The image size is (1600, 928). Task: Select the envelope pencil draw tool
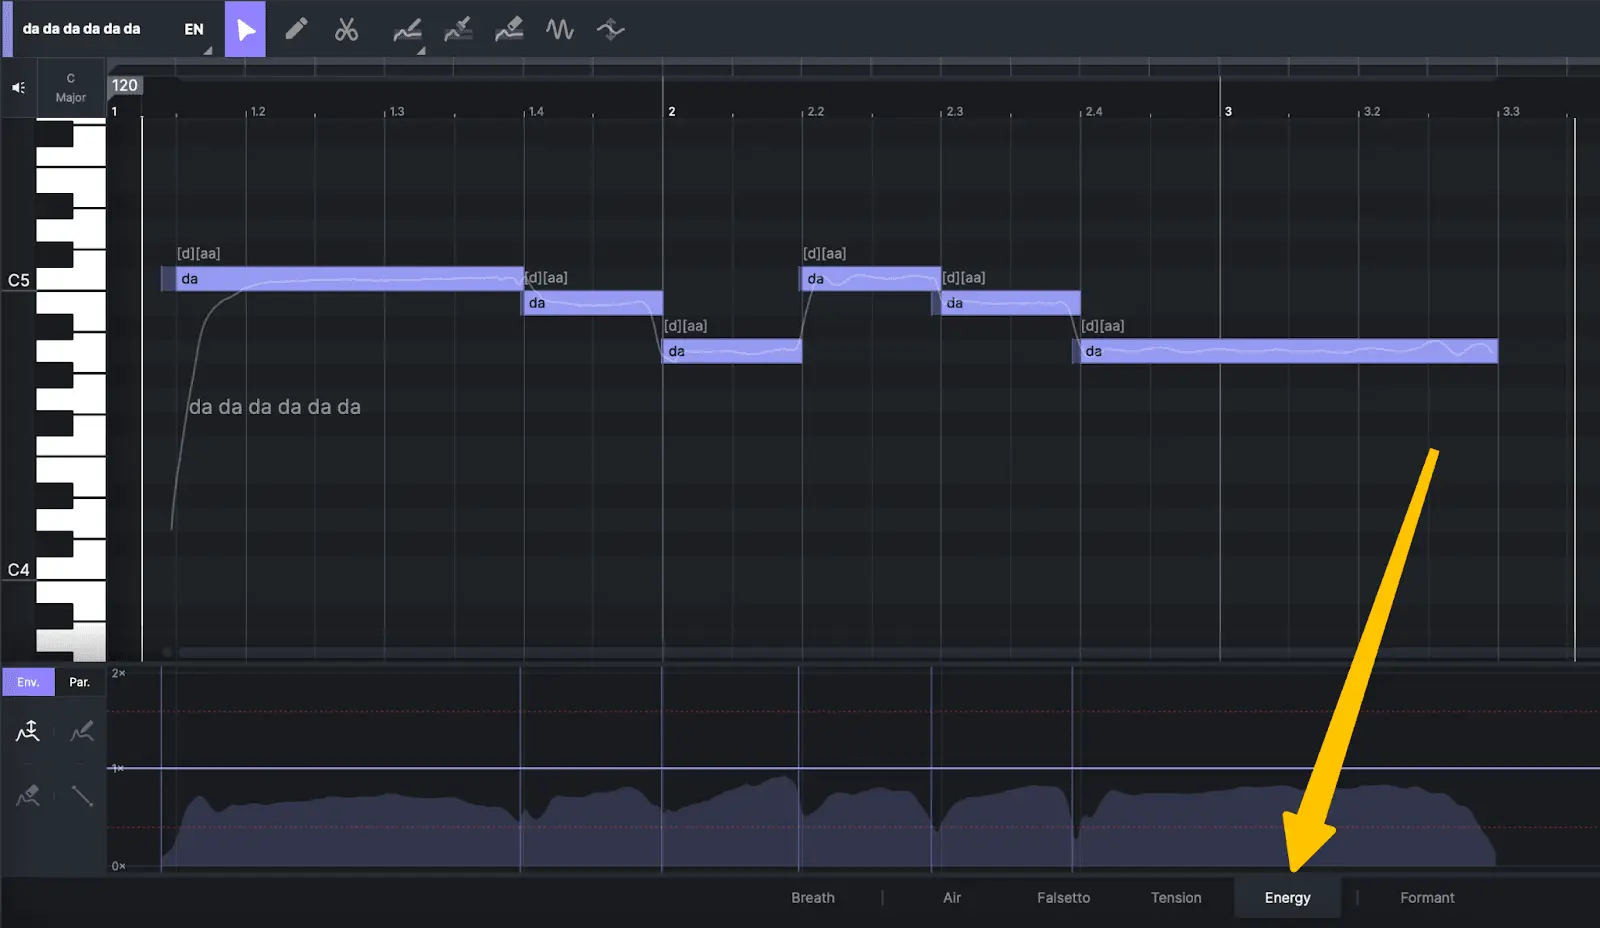pyautogui.click(x=82, y=732)
